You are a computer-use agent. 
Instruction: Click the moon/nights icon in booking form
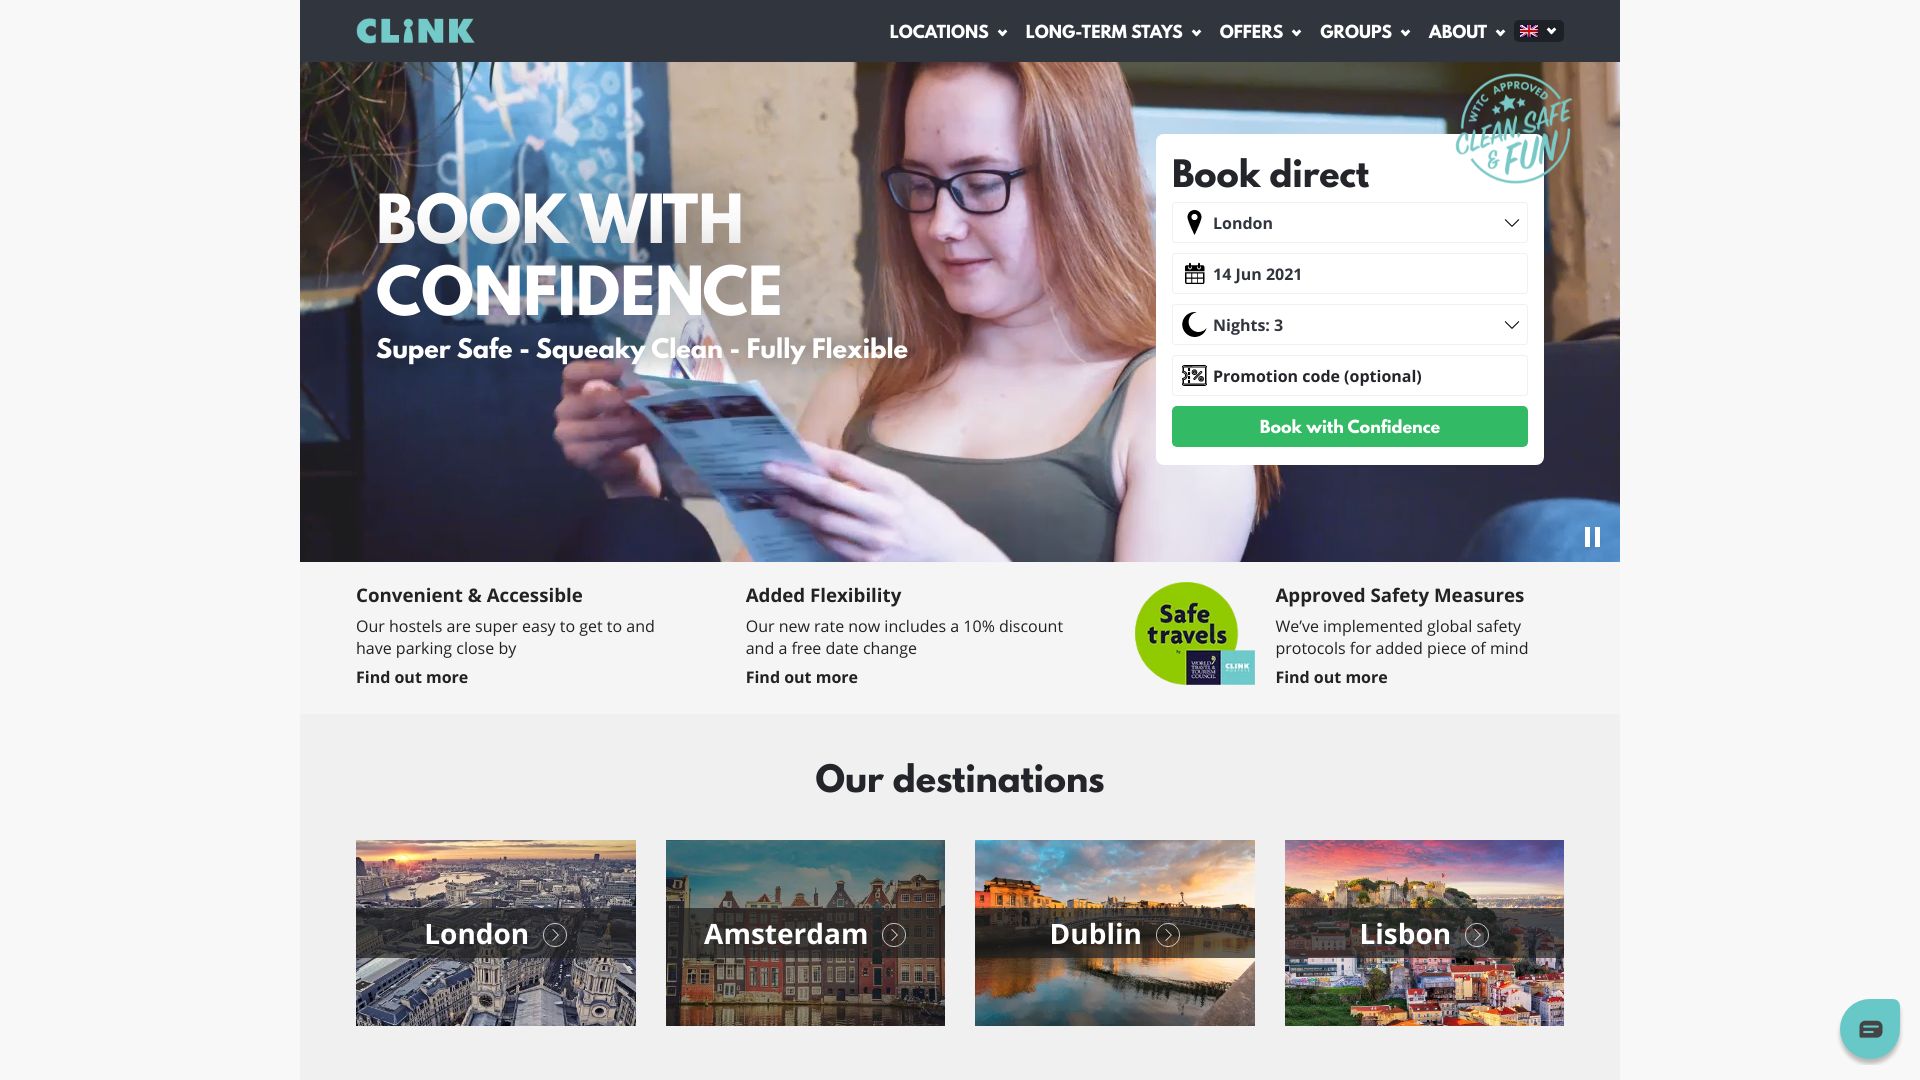[x=1193, y=324]
